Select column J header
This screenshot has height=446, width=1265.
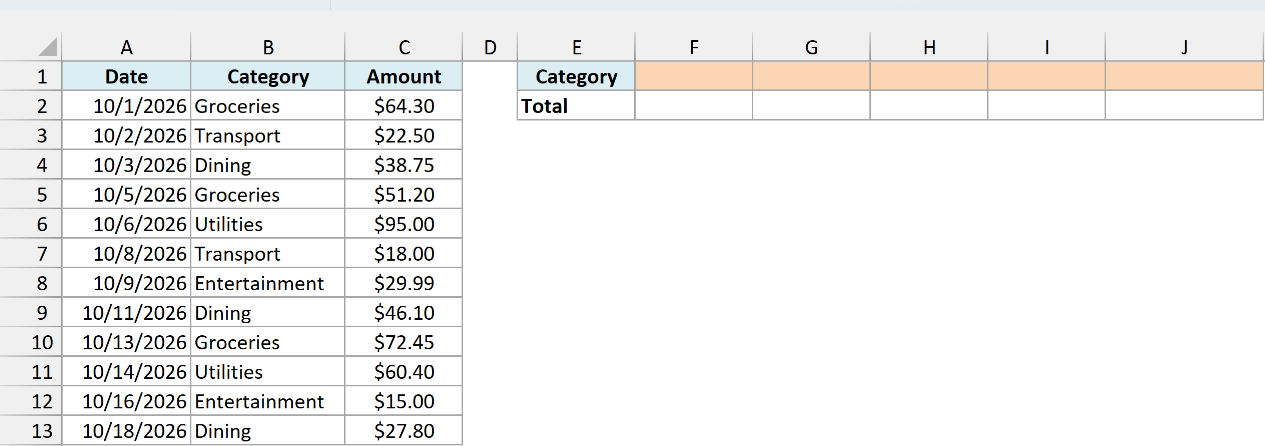point(1184,47)
